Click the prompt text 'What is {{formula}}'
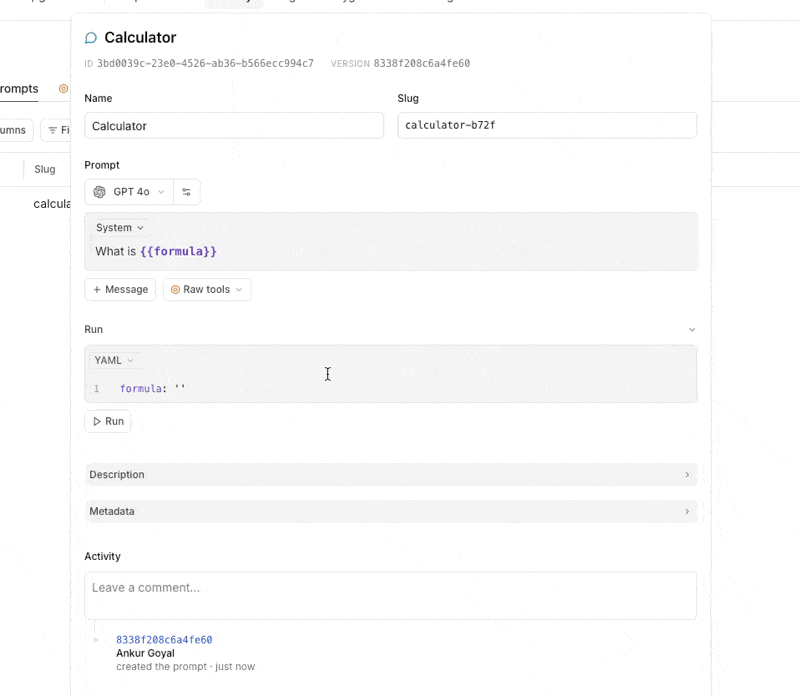This screenshot has width=800, height=696. [156, 252]
